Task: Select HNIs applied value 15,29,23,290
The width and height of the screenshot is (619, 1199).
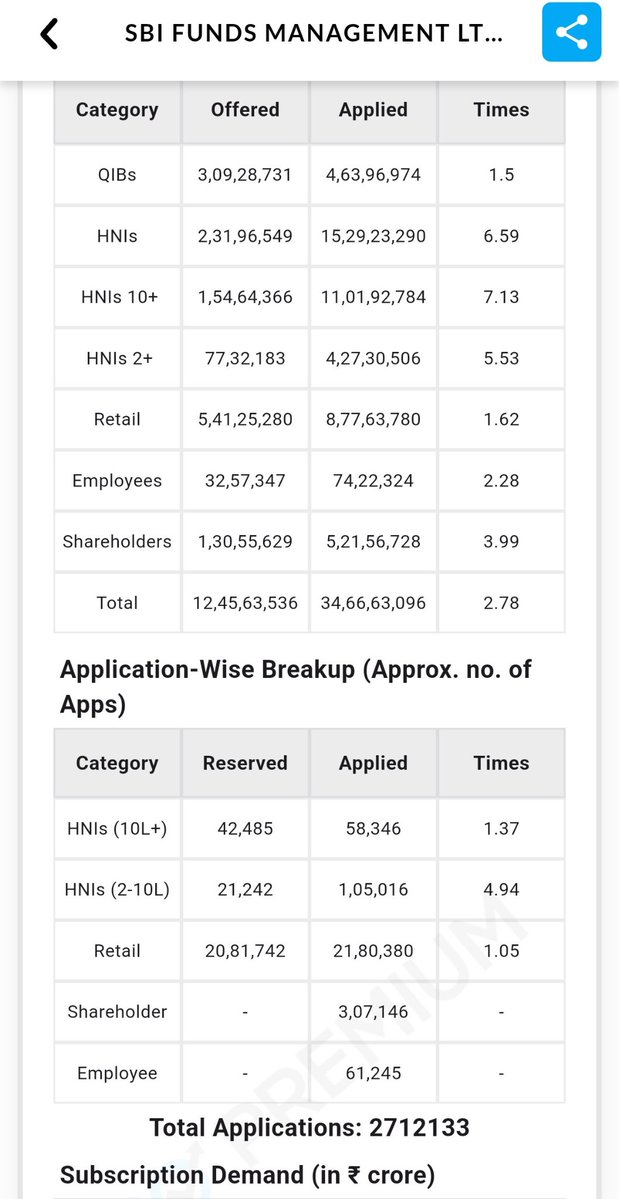Action: pos(373,236)
